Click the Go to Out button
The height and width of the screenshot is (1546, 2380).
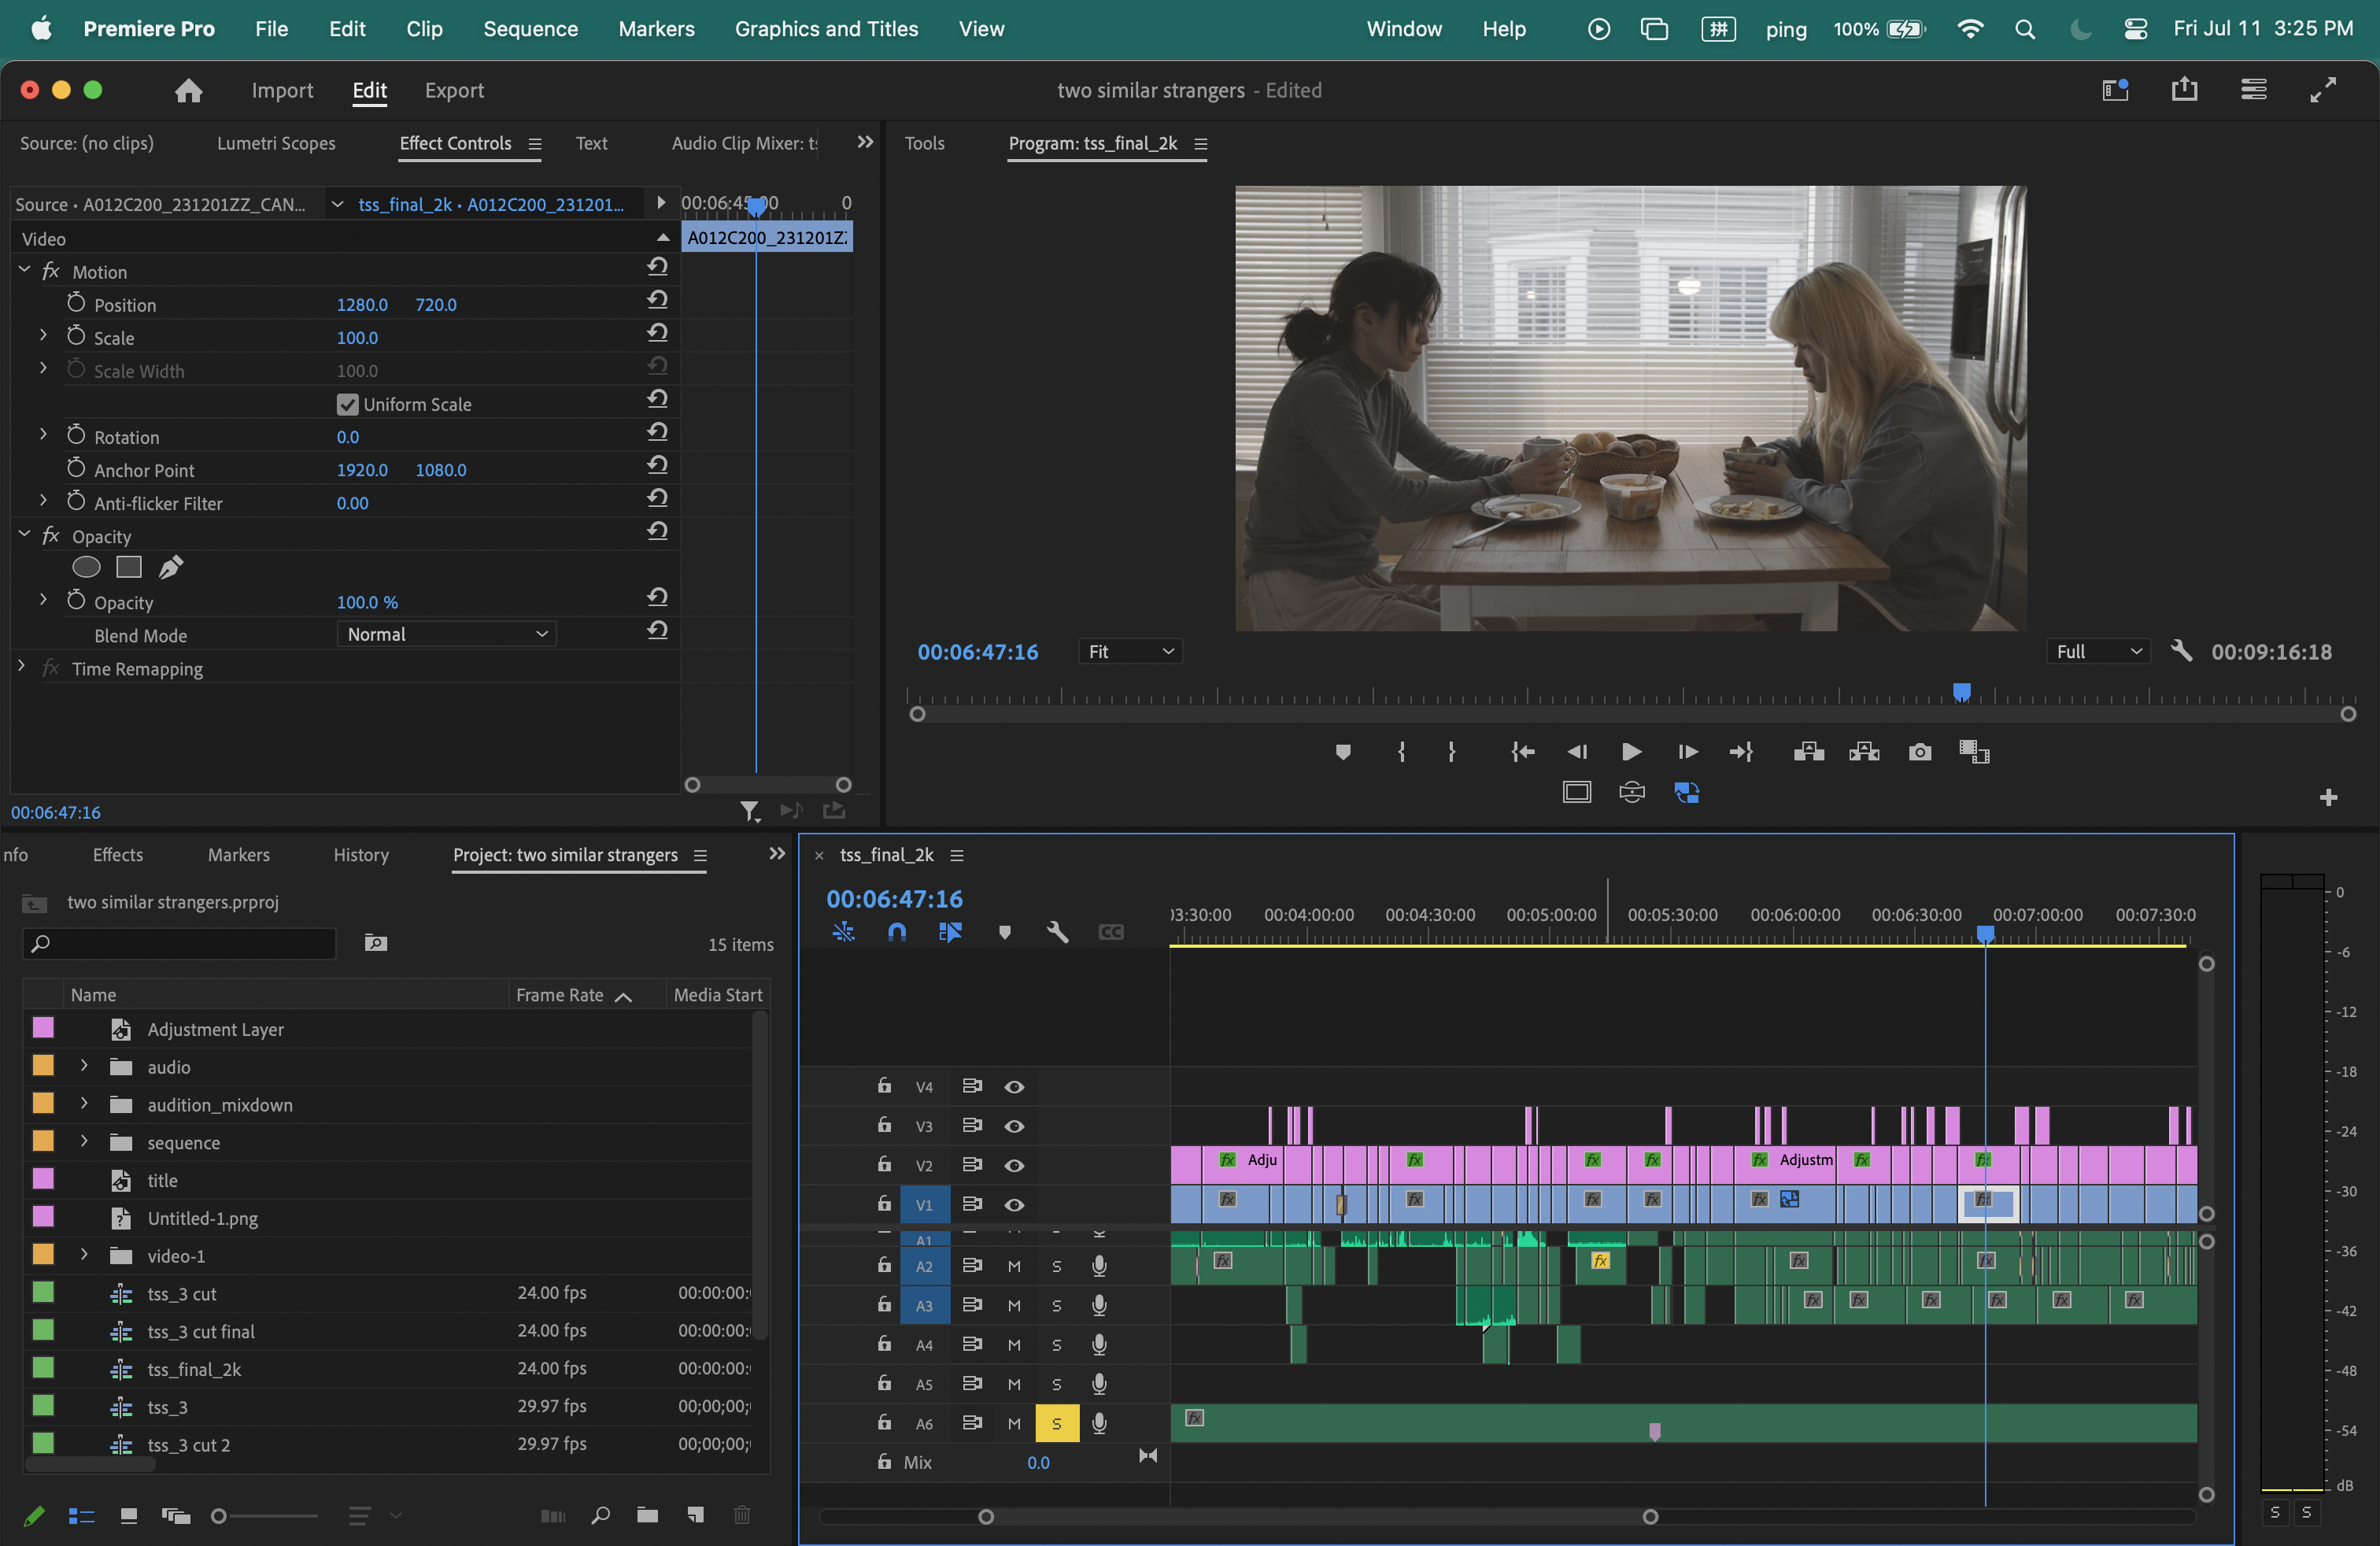(x=1741, y=752)
